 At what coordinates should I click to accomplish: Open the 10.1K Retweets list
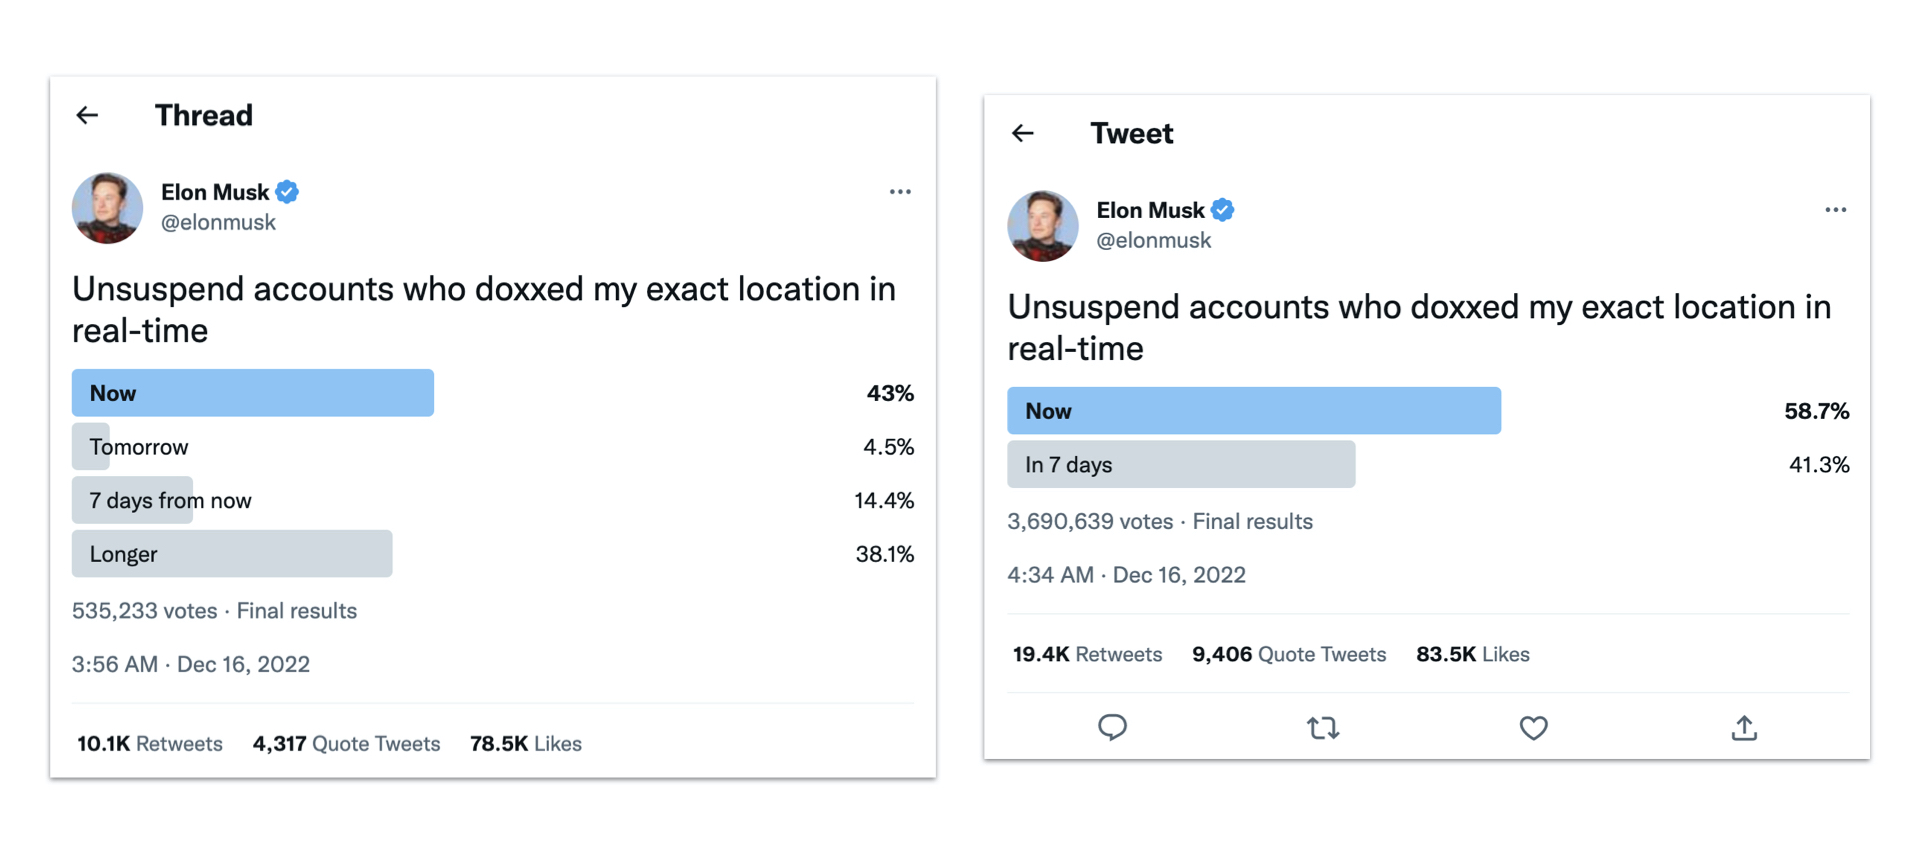pos(149,743)
